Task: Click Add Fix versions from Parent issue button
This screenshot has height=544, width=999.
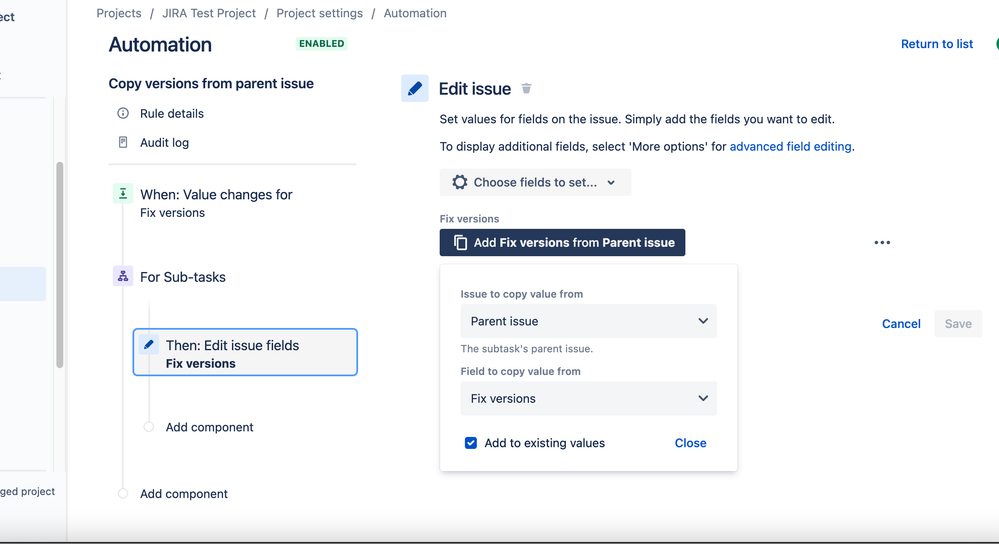Action: (563, 243)
